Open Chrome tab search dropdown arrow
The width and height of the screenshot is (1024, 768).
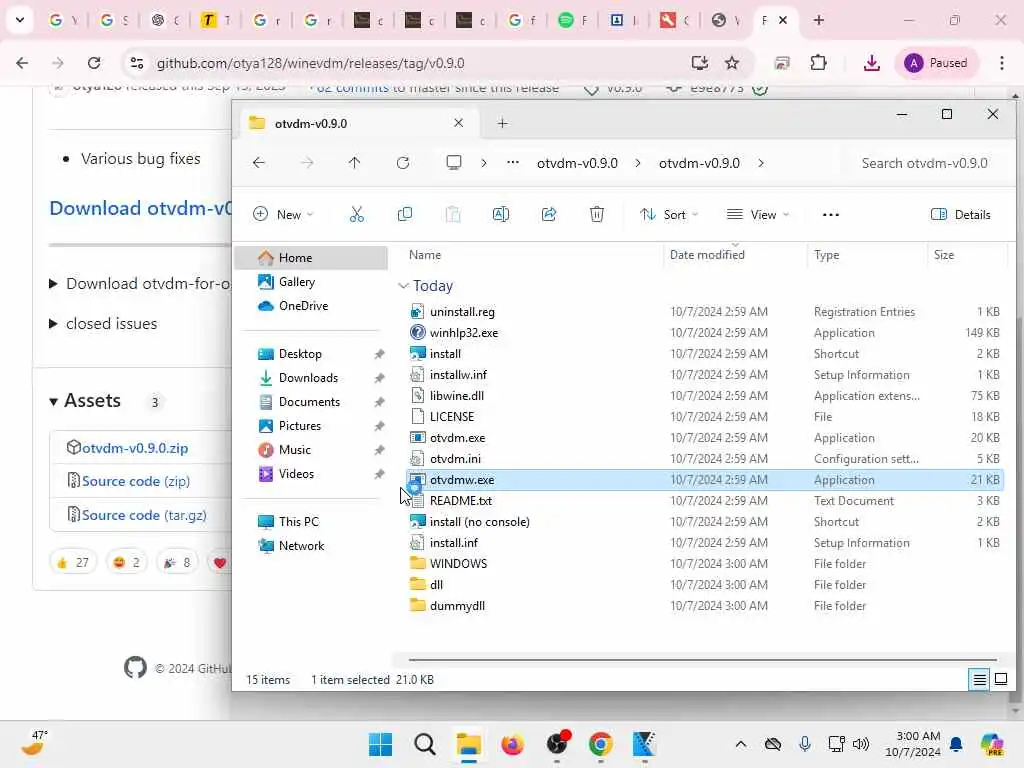20,20
